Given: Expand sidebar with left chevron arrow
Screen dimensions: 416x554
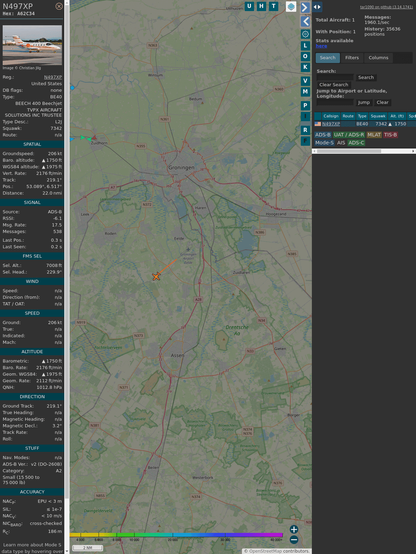Looking at the screenshot, I should click(305, 21).
